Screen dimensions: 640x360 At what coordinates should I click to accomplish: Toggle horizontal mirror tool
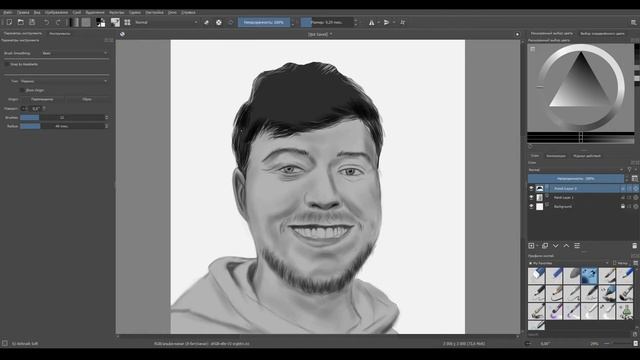click(x=371, y=22)
